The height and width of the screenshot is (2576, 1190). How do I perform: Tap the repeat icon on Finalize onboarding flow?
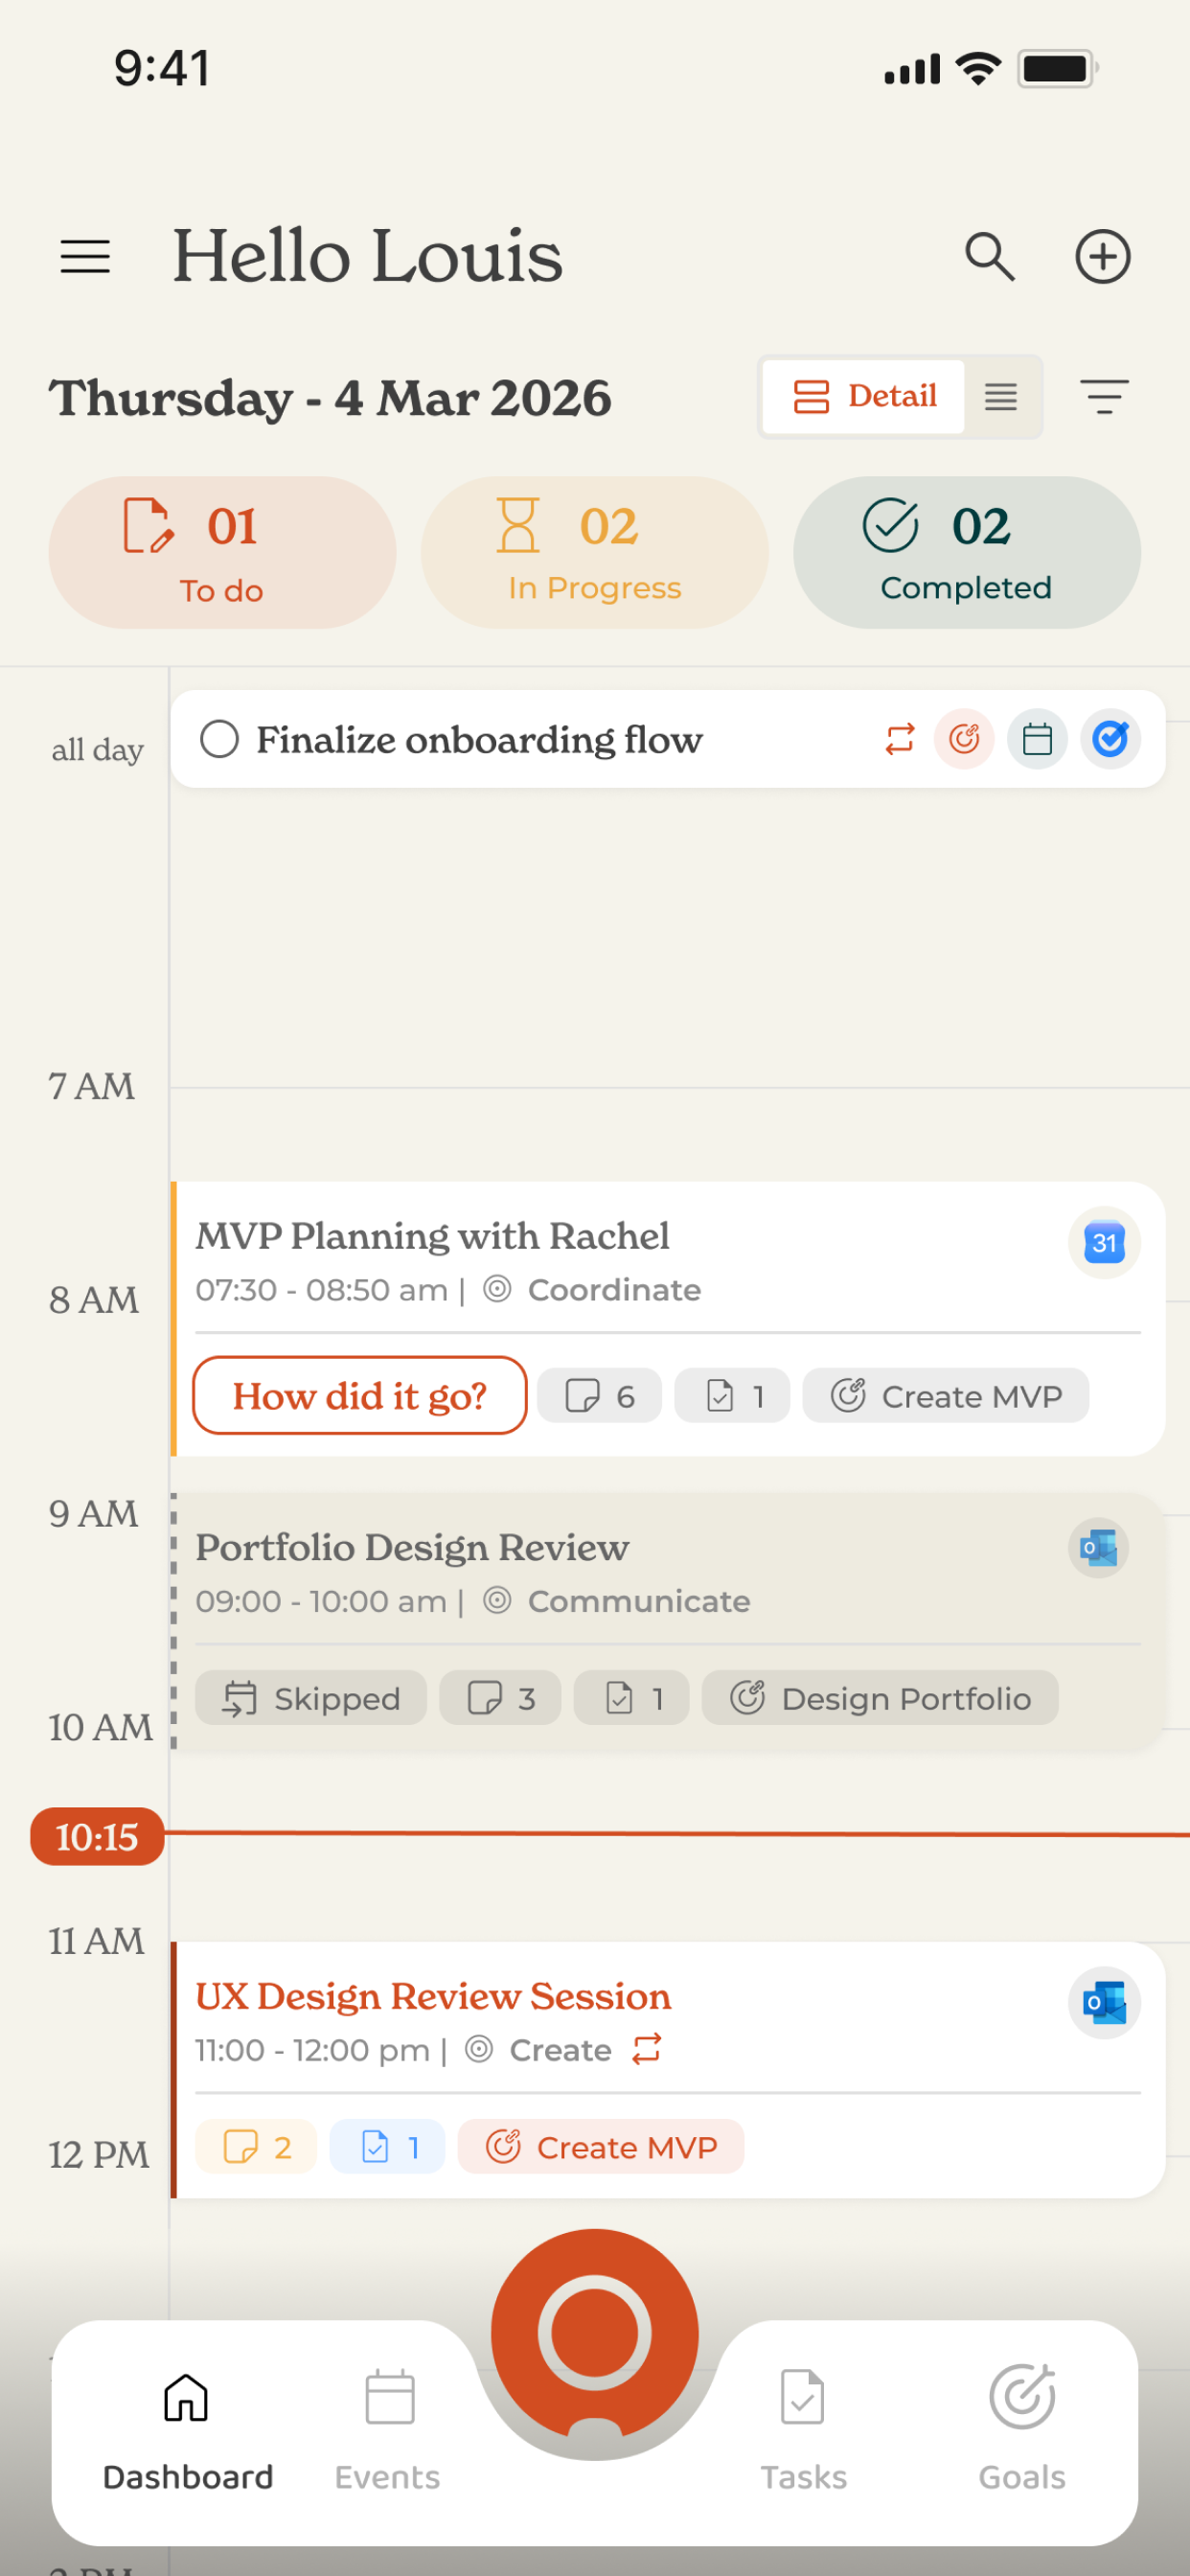pos(900,739)
